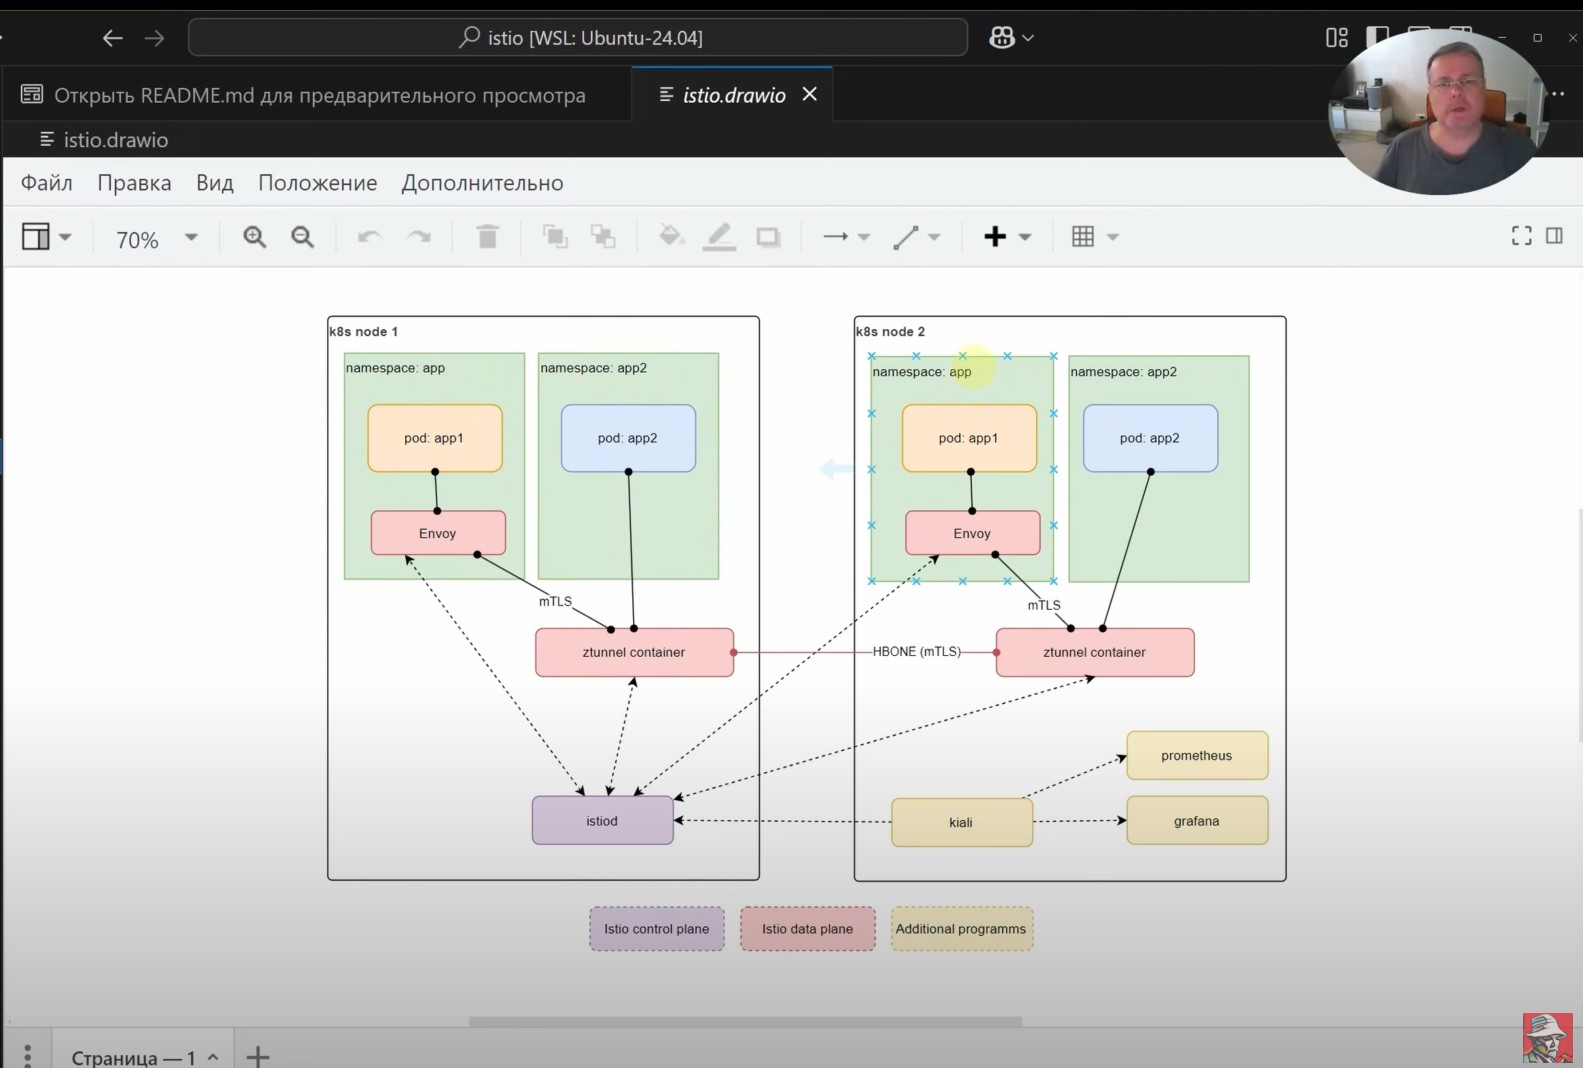Image resolution: width=1583 pixels, height=1068 pixels.
Task: Expand the table insert dropdown
Action: tap(1095, 237)
